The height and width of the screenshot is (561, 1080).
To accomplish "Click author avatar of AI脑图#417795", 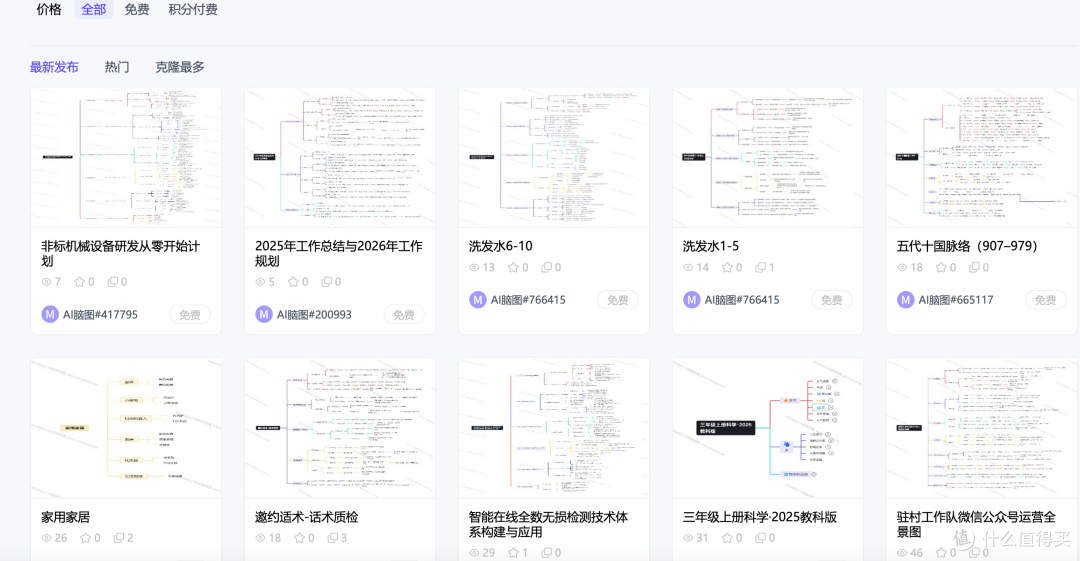I will click(50, 314).
